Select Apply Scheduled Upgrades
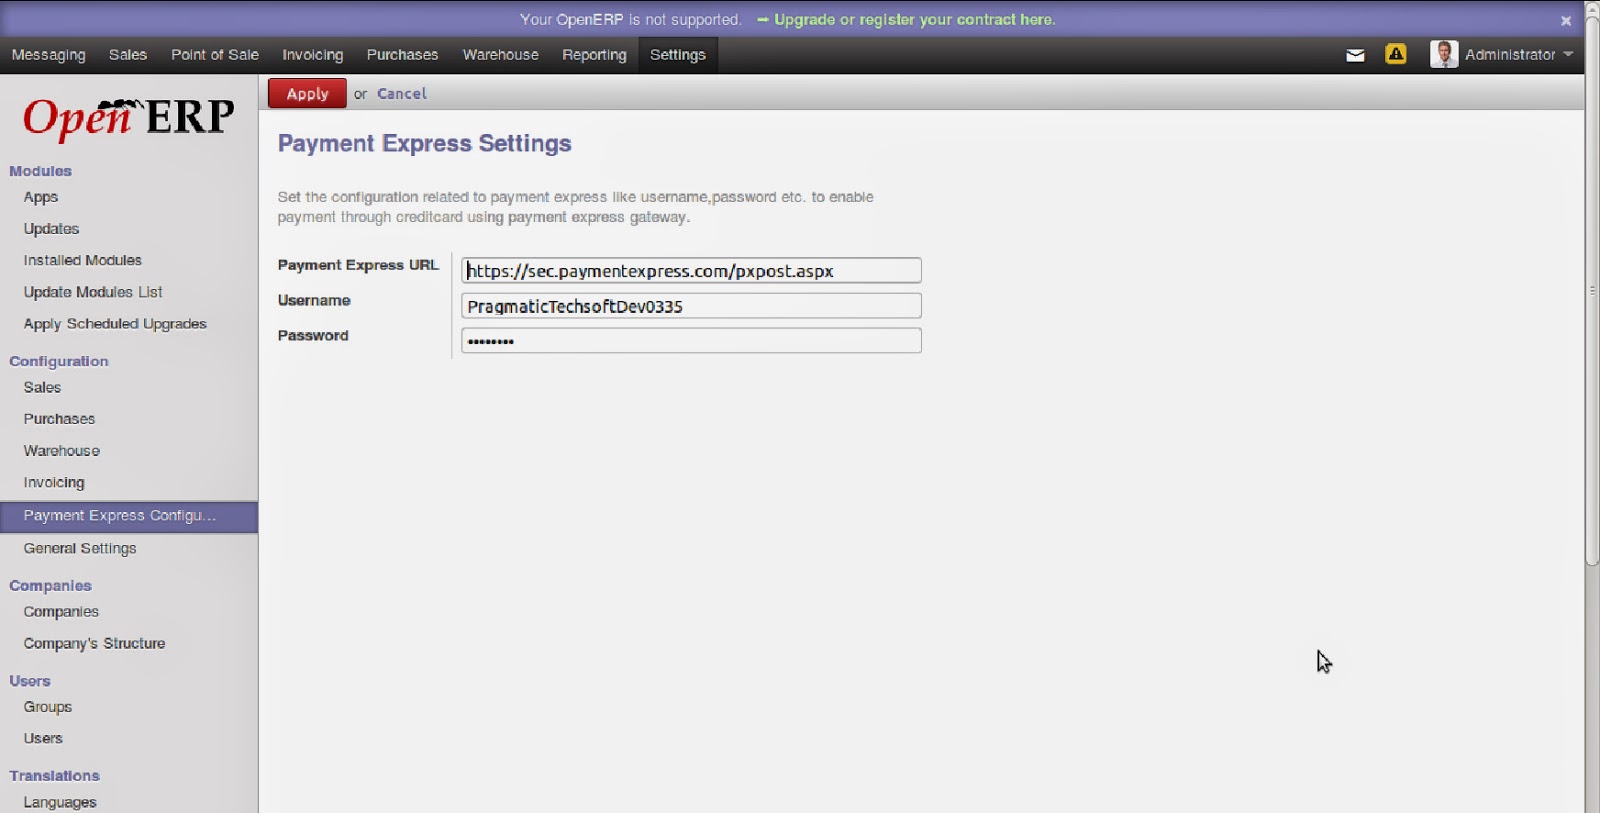The image size is (1600, 813). tap(115, 324)
